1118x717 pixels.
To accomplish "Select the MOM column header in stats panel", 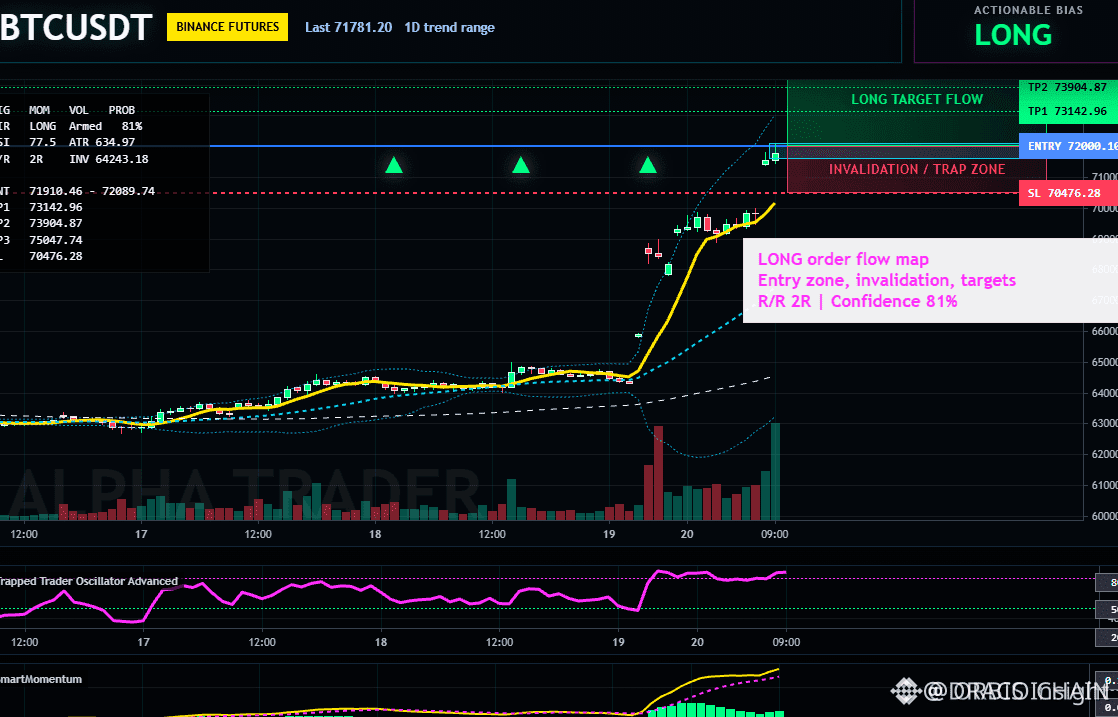I will 39,110.
